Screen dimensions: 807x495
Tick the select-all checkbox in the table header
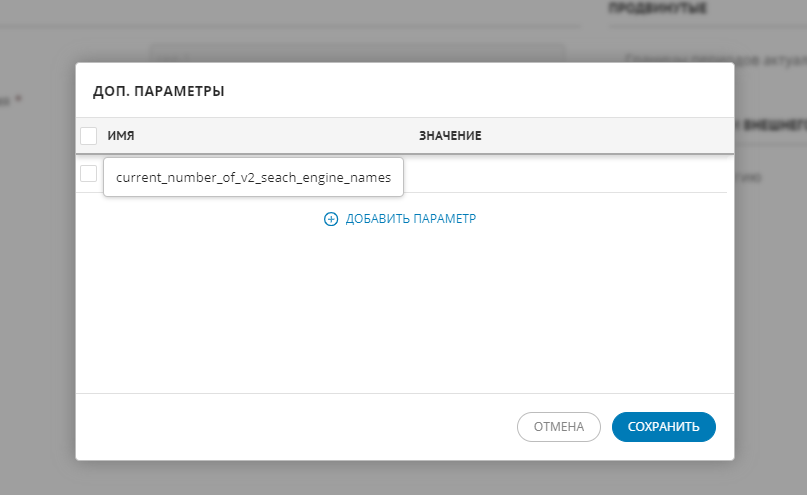click(x=88, y=135)
